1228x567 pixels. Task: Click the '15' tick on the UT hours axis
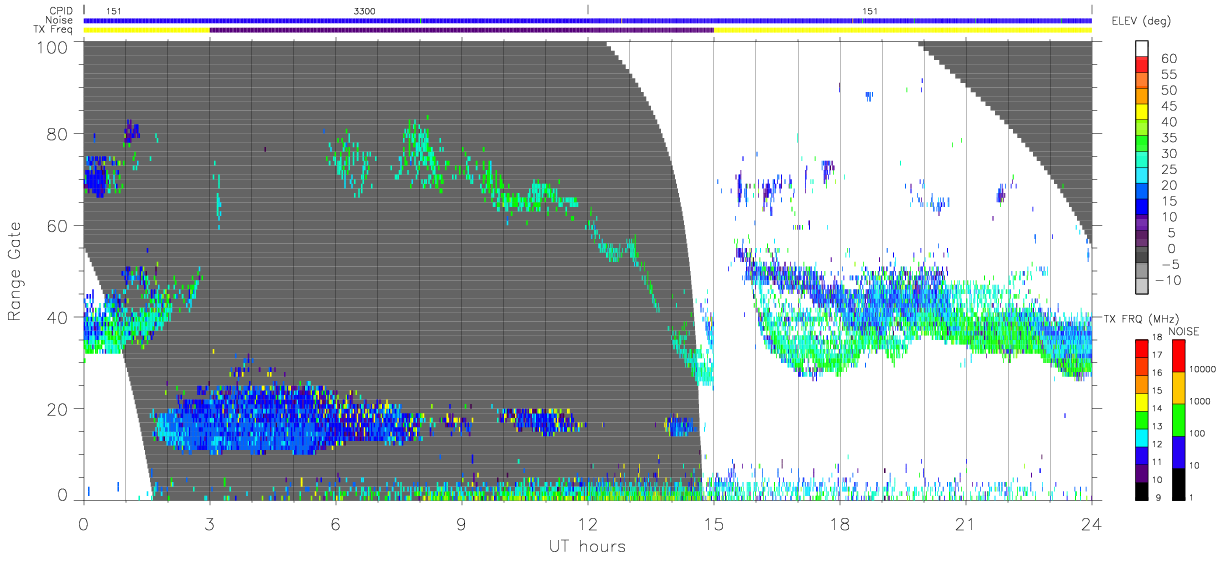(713, 523)
